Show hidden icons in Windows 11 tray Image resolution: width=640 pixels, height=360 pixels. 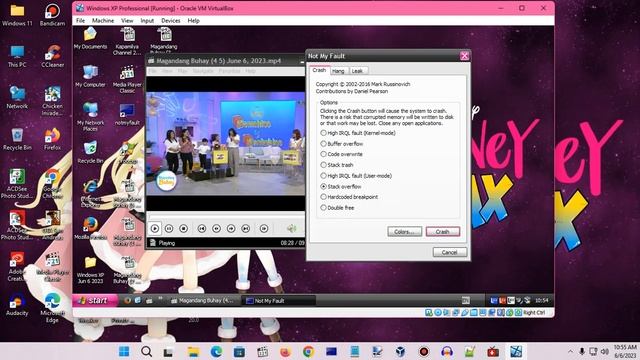570,351
